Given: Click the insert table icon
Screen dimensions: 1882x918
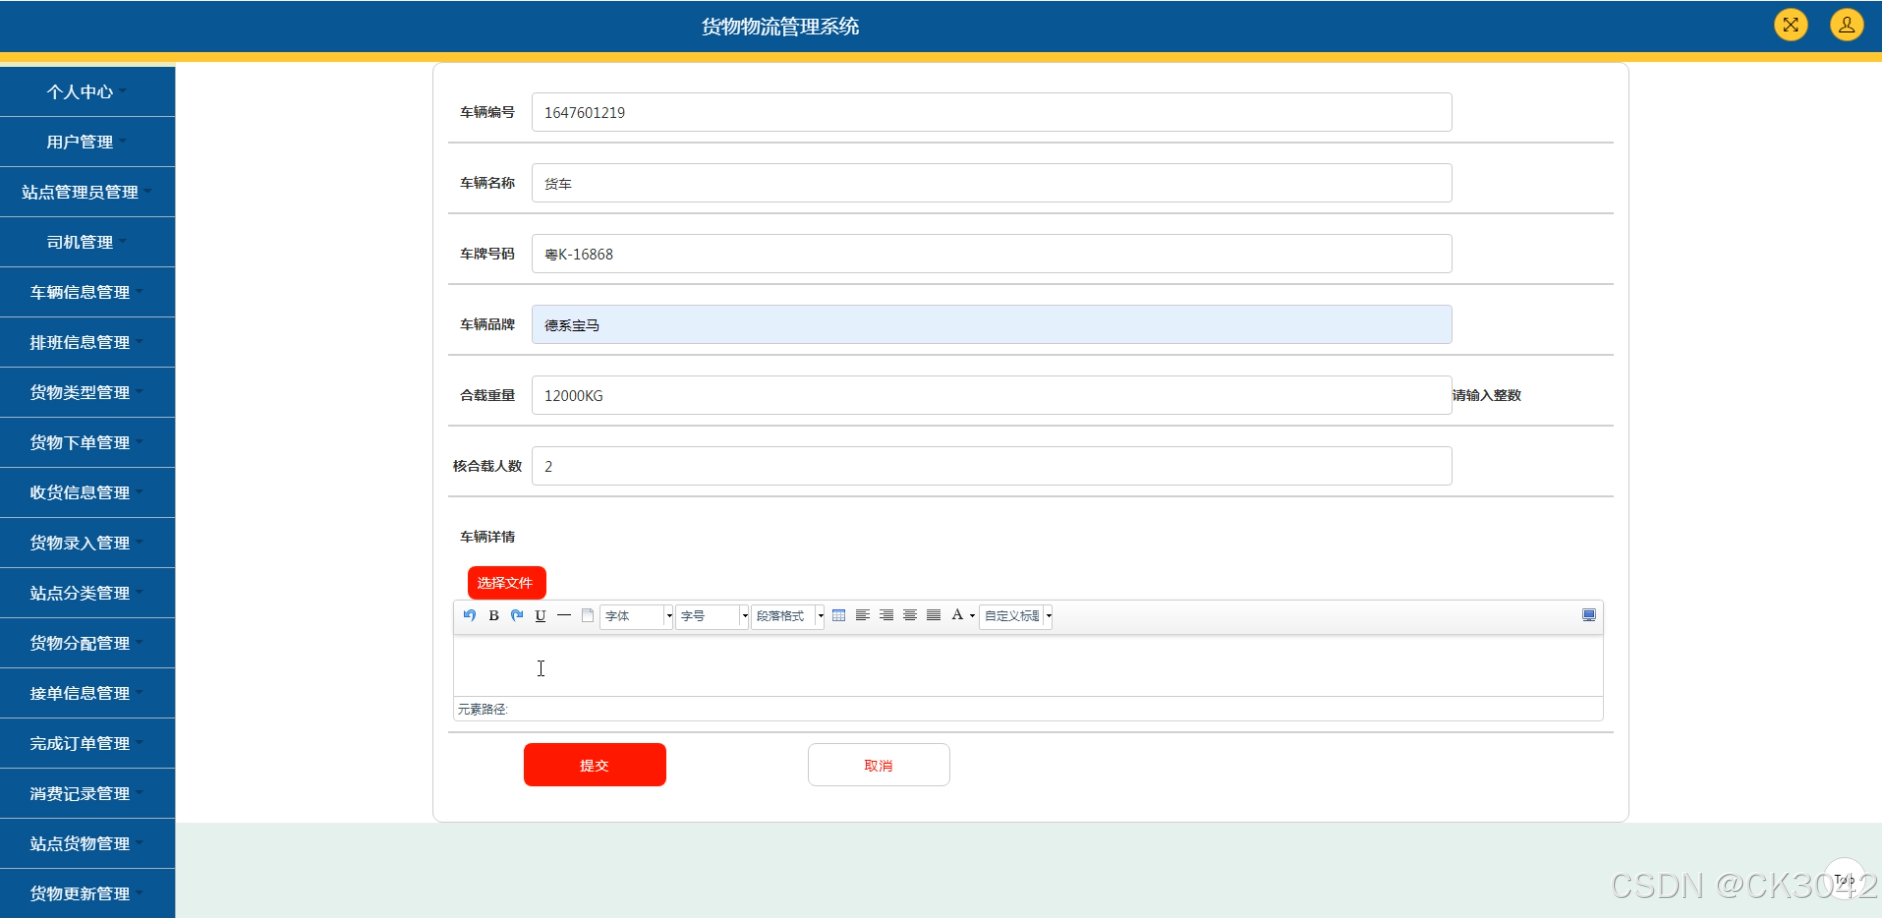Looking at the screenshot, I should (839, 615).
